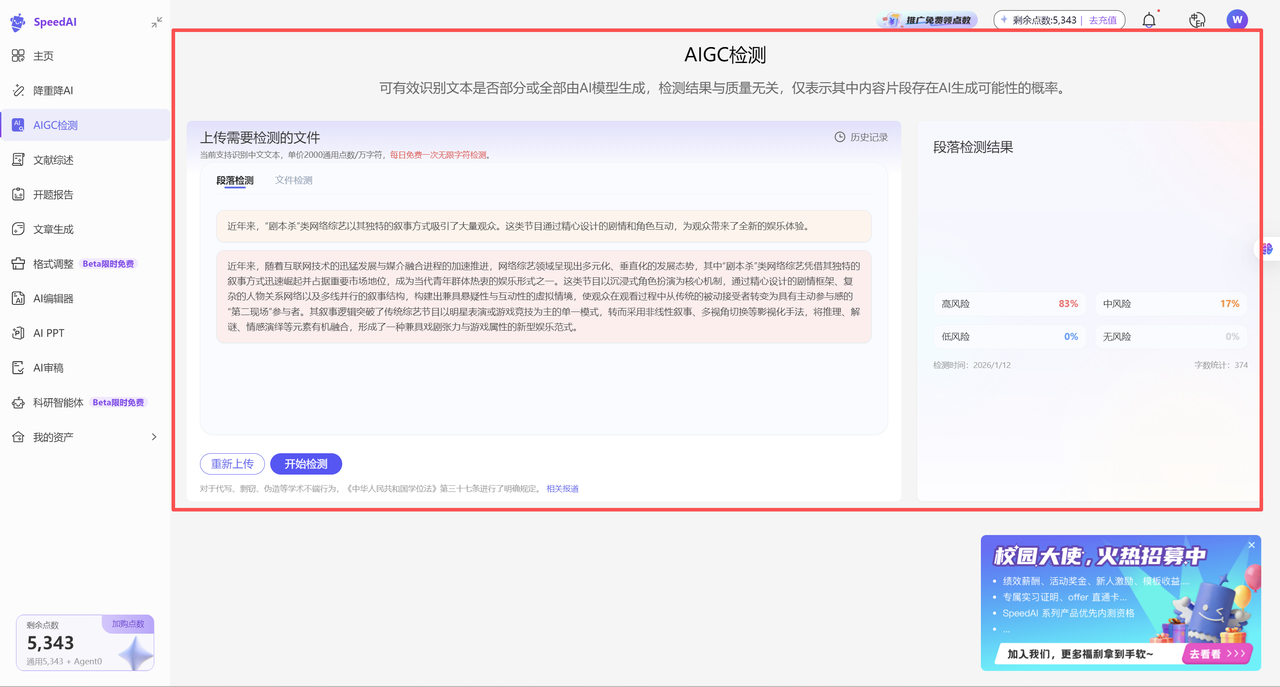Screen dimensions: 1280x687
Task: Click 去看看 on the ad banner
Action: (1217, 654)
